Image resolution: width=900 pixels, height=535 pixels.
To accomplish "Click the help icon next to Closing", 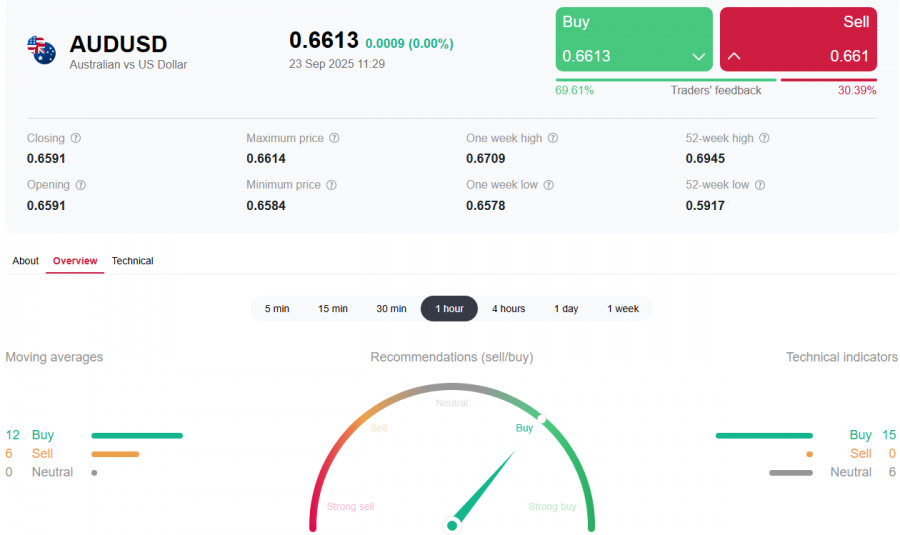I will tap(76, 138).
